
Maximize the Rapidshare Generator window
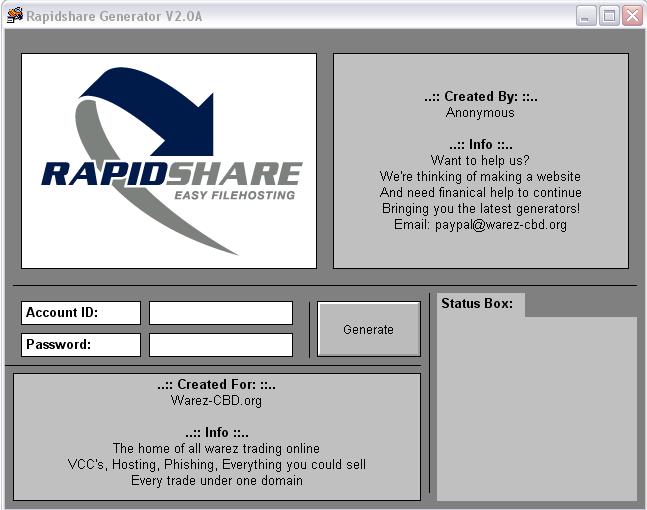tap(609, 16)
